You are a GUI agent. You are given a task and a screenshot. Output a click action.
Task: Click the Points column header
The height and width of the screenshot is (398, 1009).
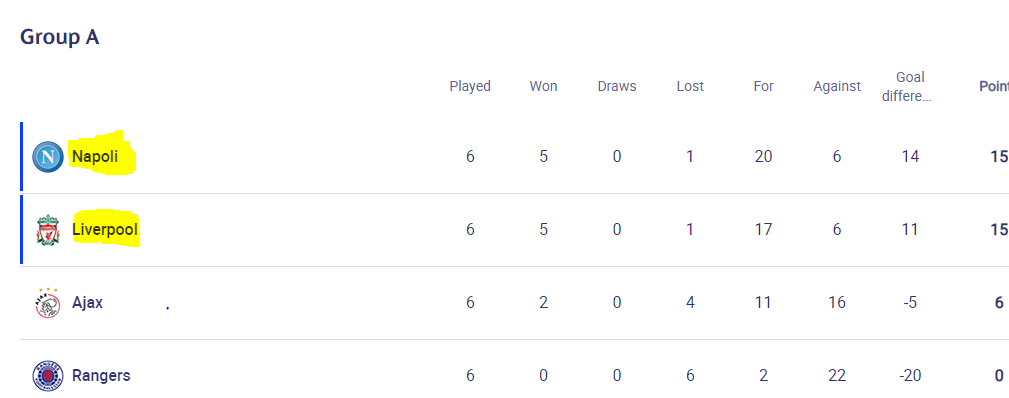pyautogui.click(x=994, y=86)
